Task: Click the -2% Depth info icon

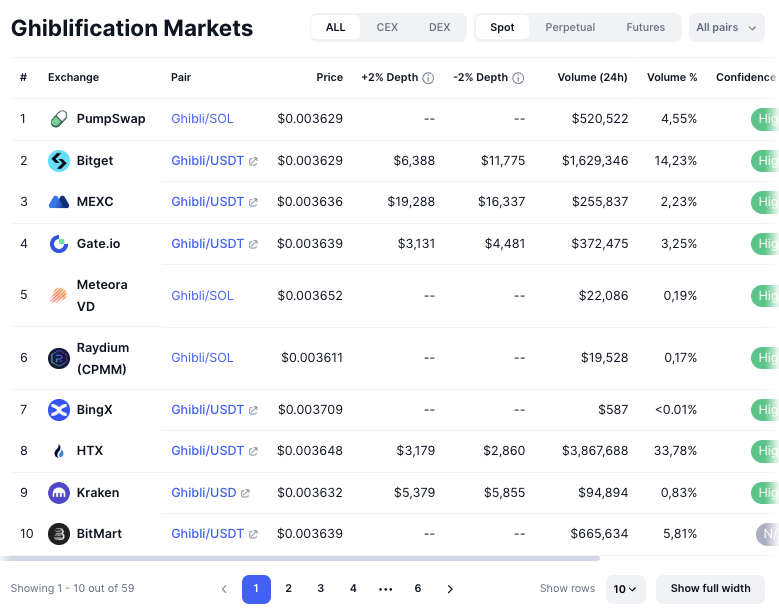Action: 518,78
